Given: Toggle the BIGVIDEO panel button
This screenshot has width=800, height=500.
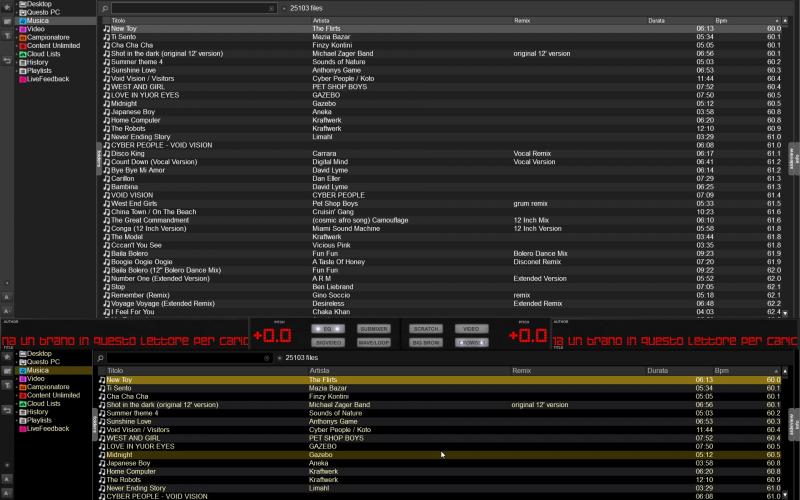Looking at the screenshot, I should [x=328, y=342].
